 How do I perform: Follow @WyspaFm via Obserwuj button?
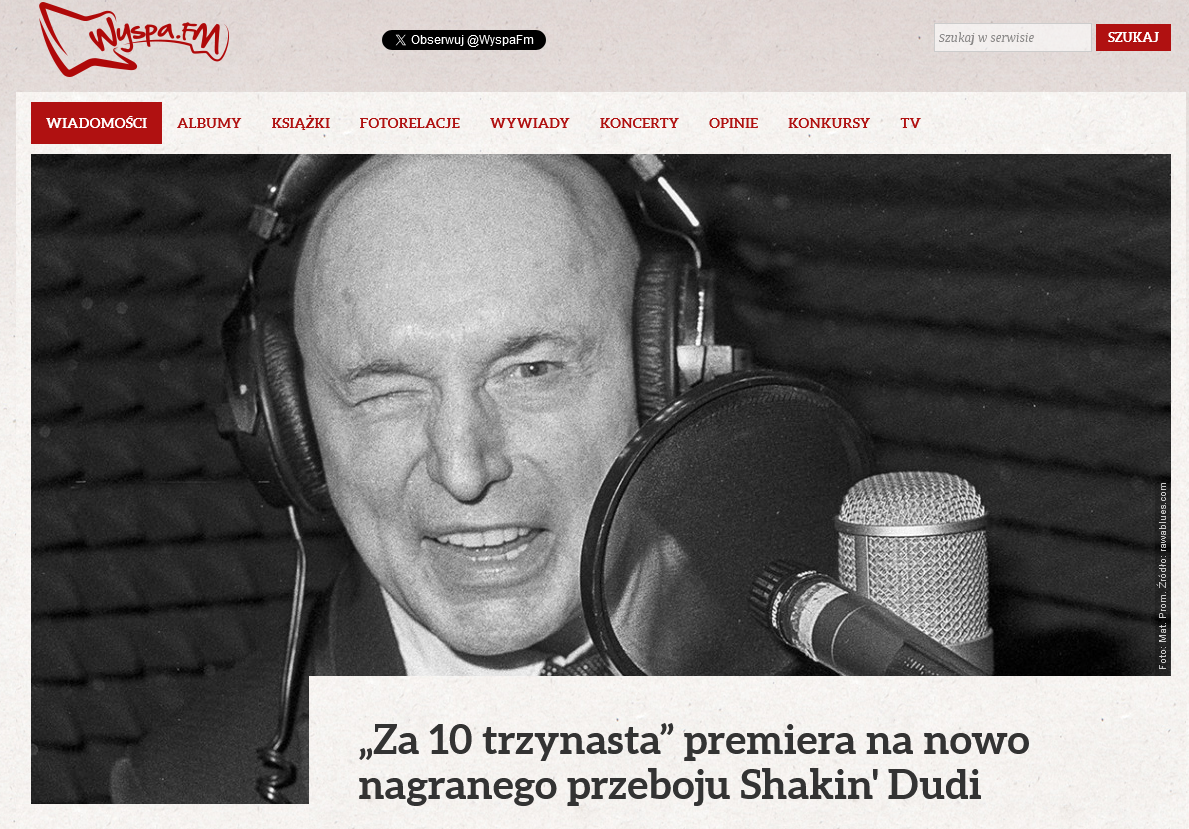(x=463, y=40)
